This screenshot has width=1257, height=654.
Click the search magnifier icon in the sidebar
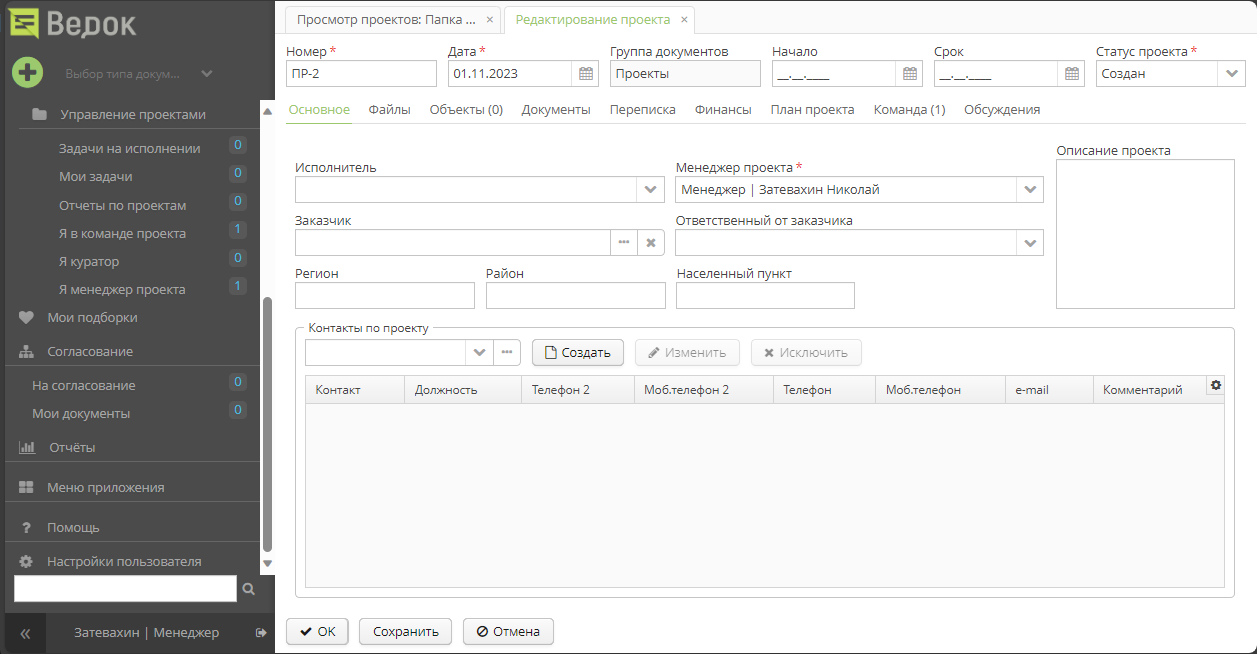pyautogui.click(x=247, y=589)
